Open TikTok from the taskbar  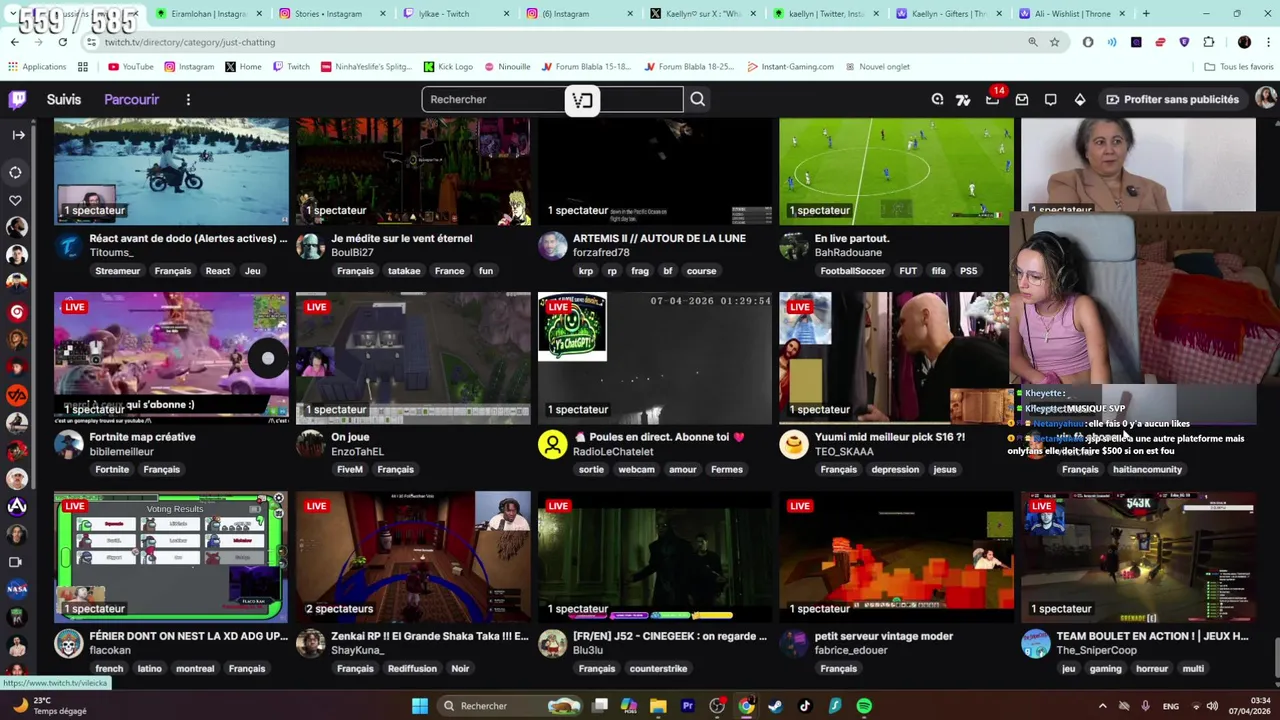point(805,706)
